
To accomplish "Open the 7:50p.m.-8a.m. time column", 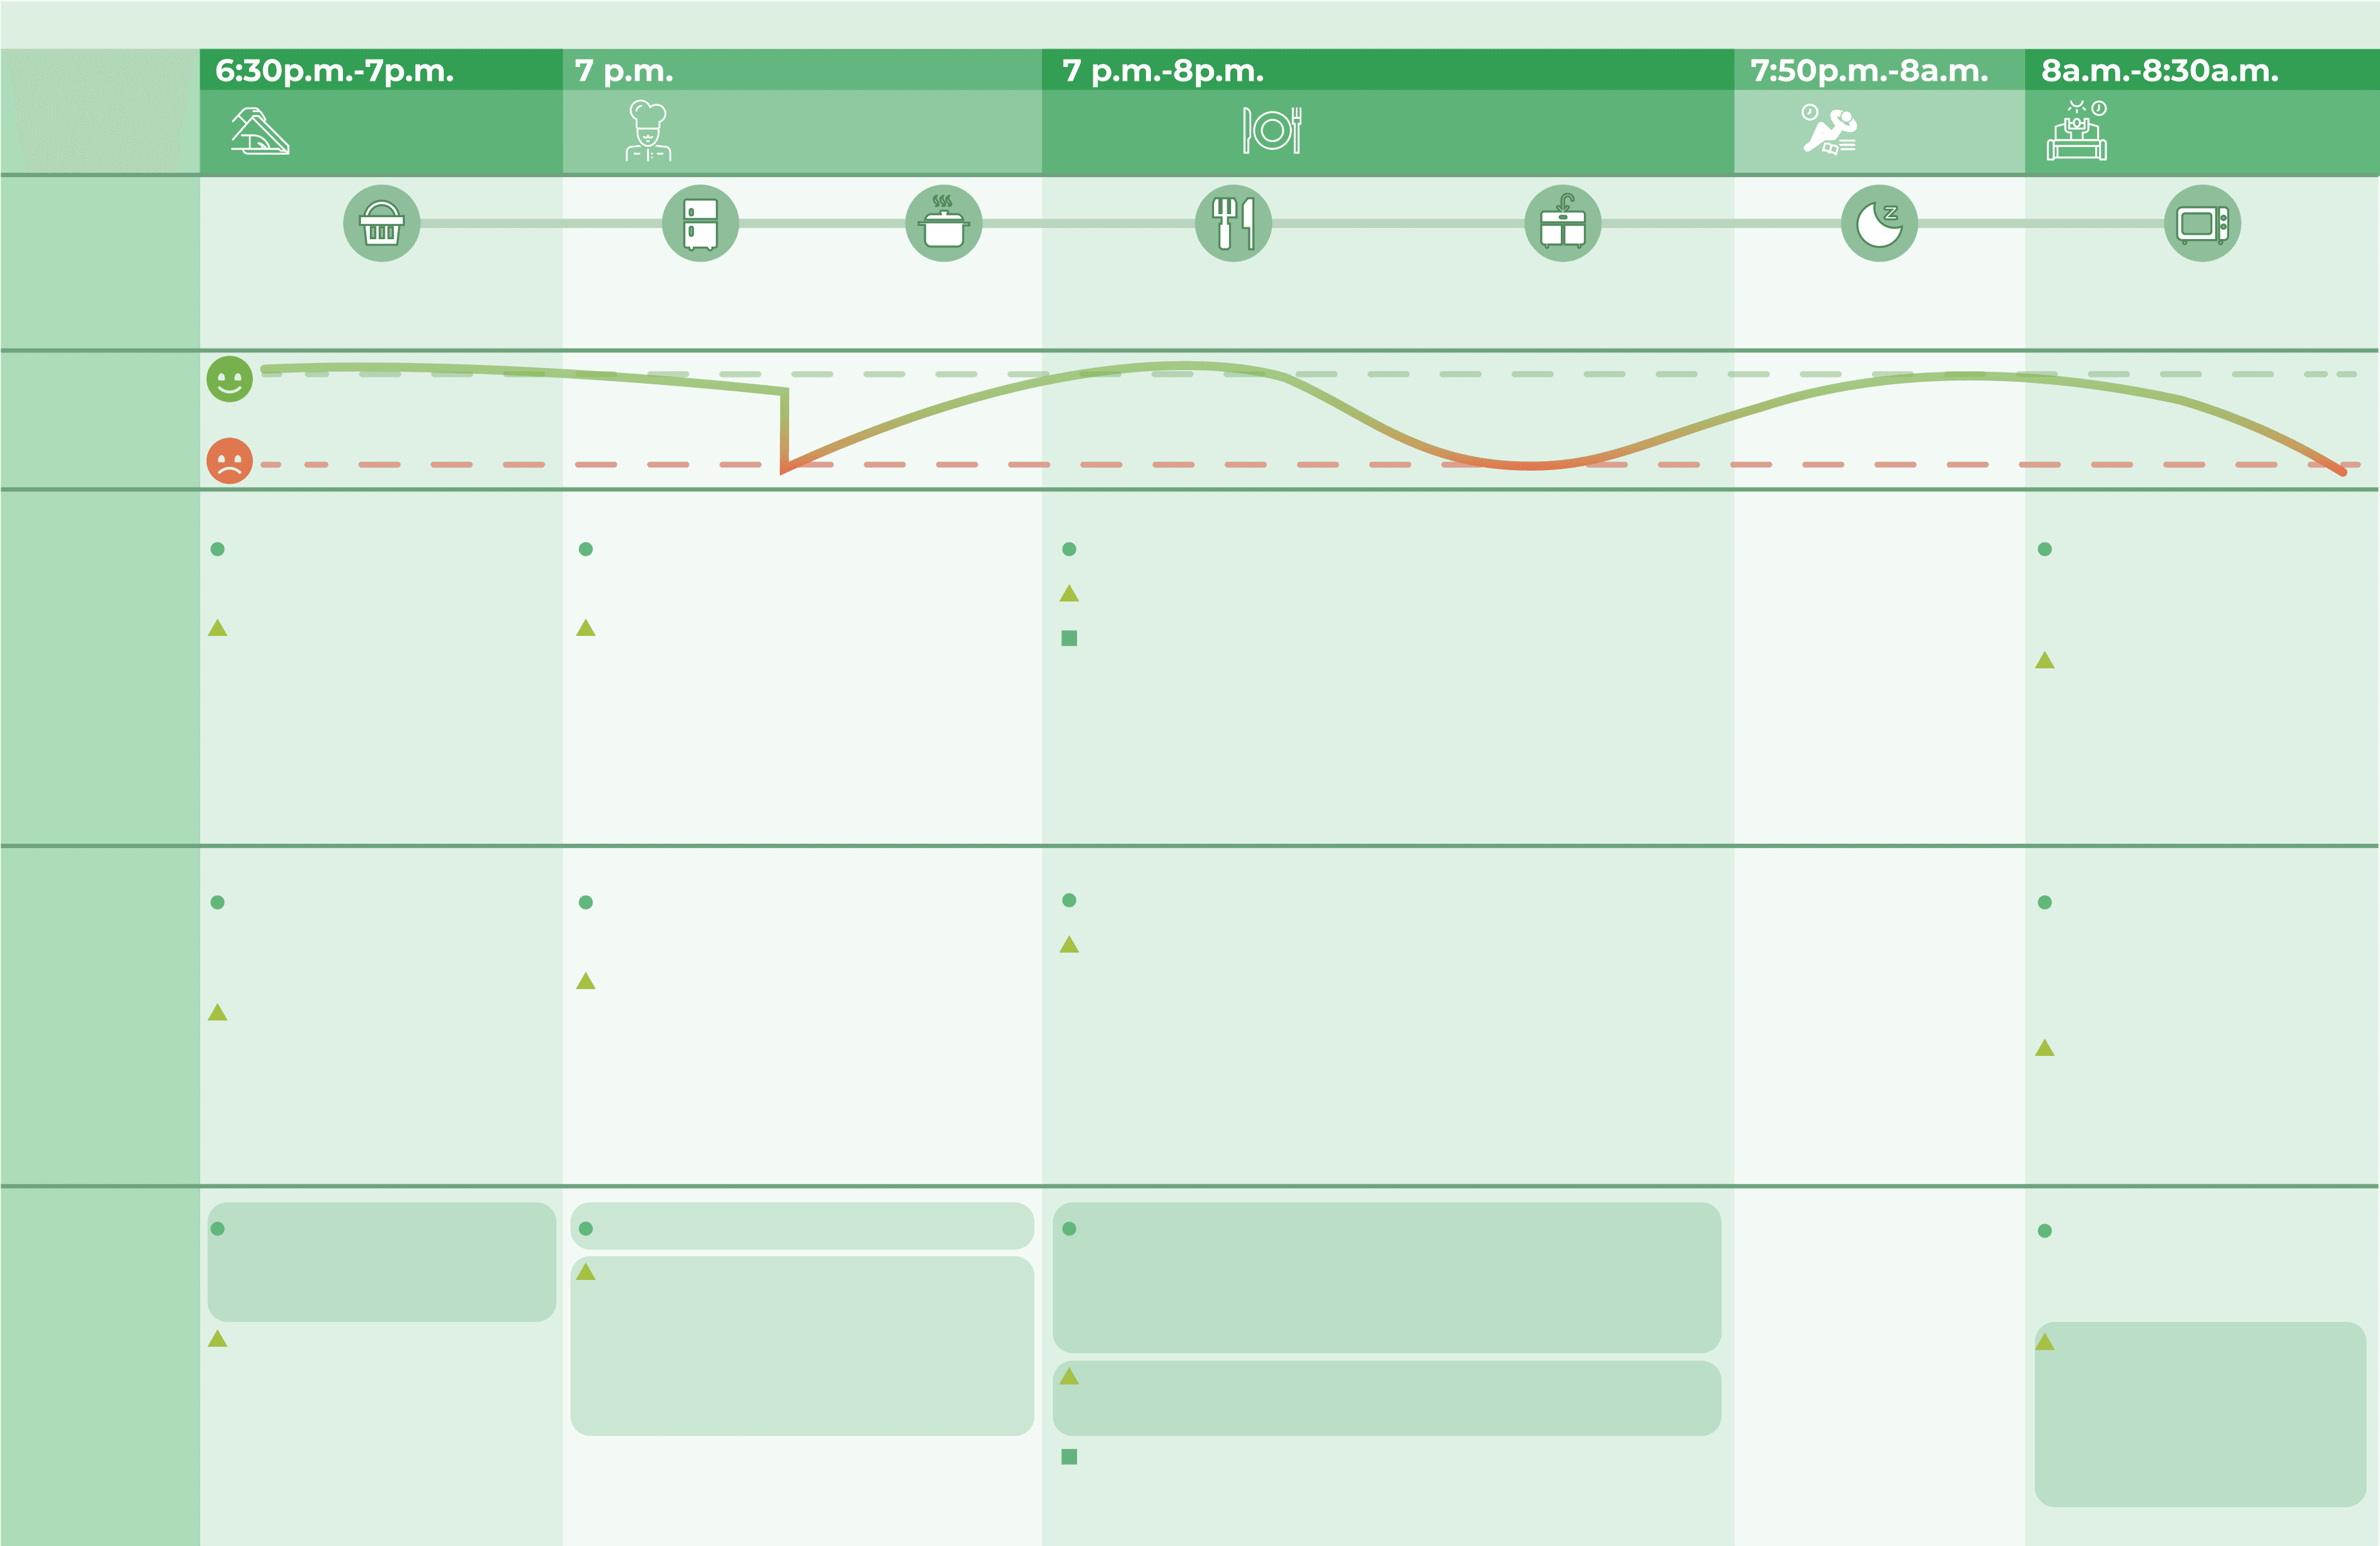I will (1868, 71).
